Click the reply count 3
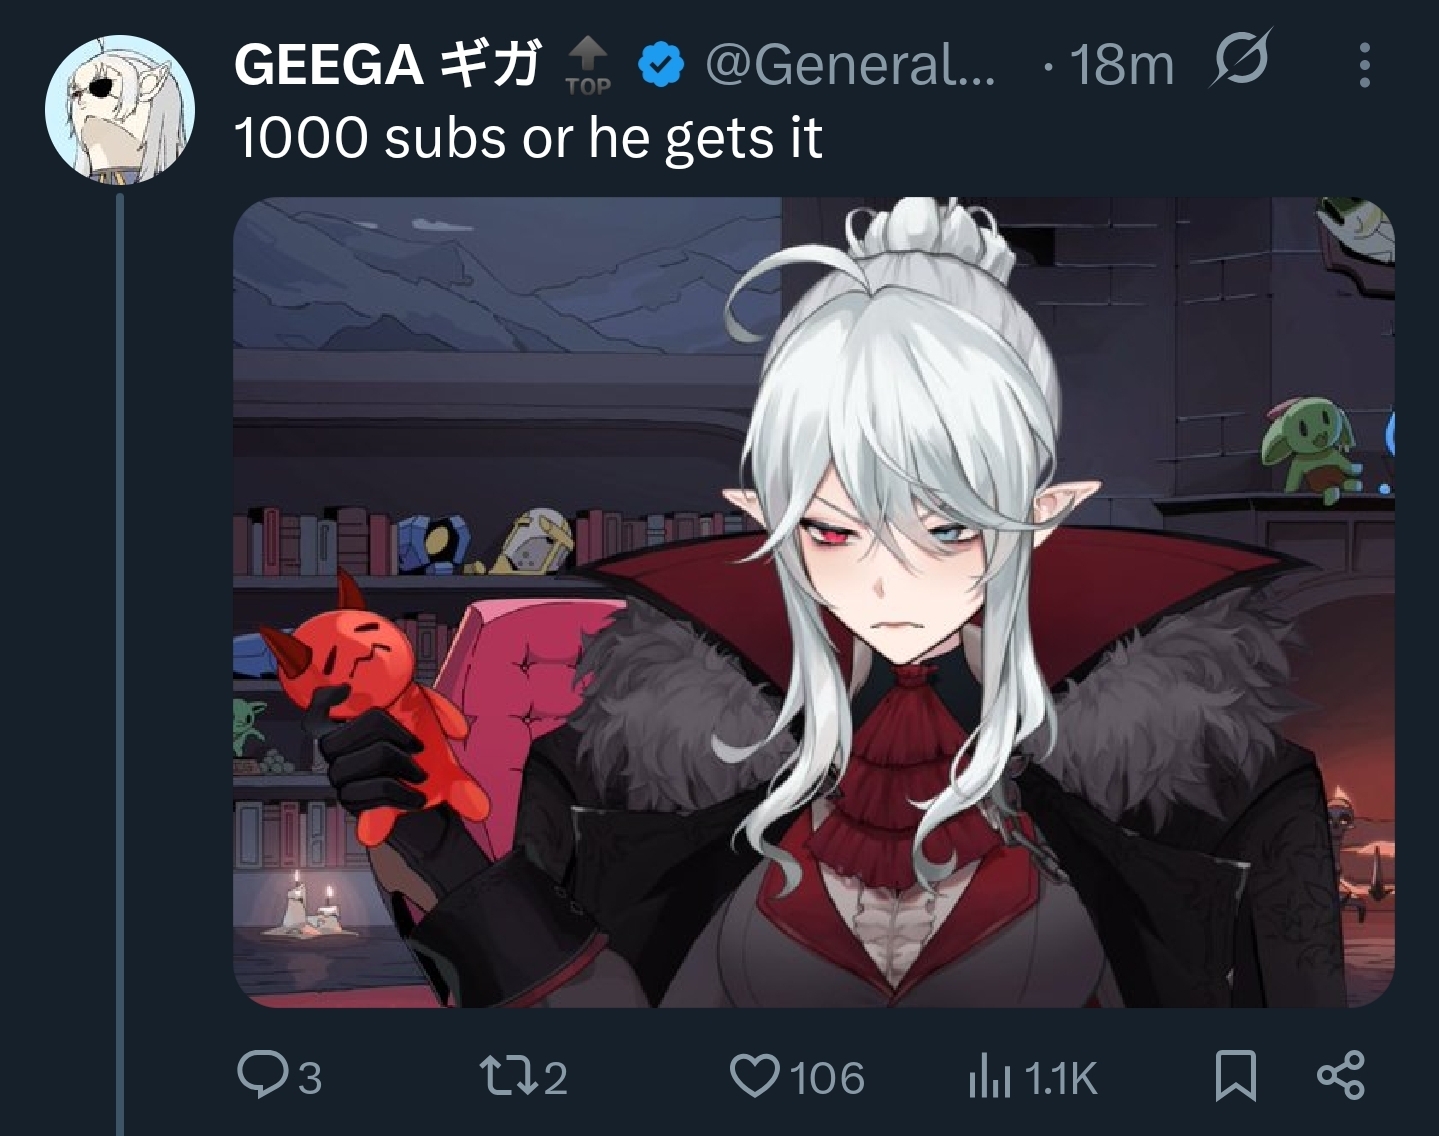This screenshot has height=1136, width=1439. 310,1078
